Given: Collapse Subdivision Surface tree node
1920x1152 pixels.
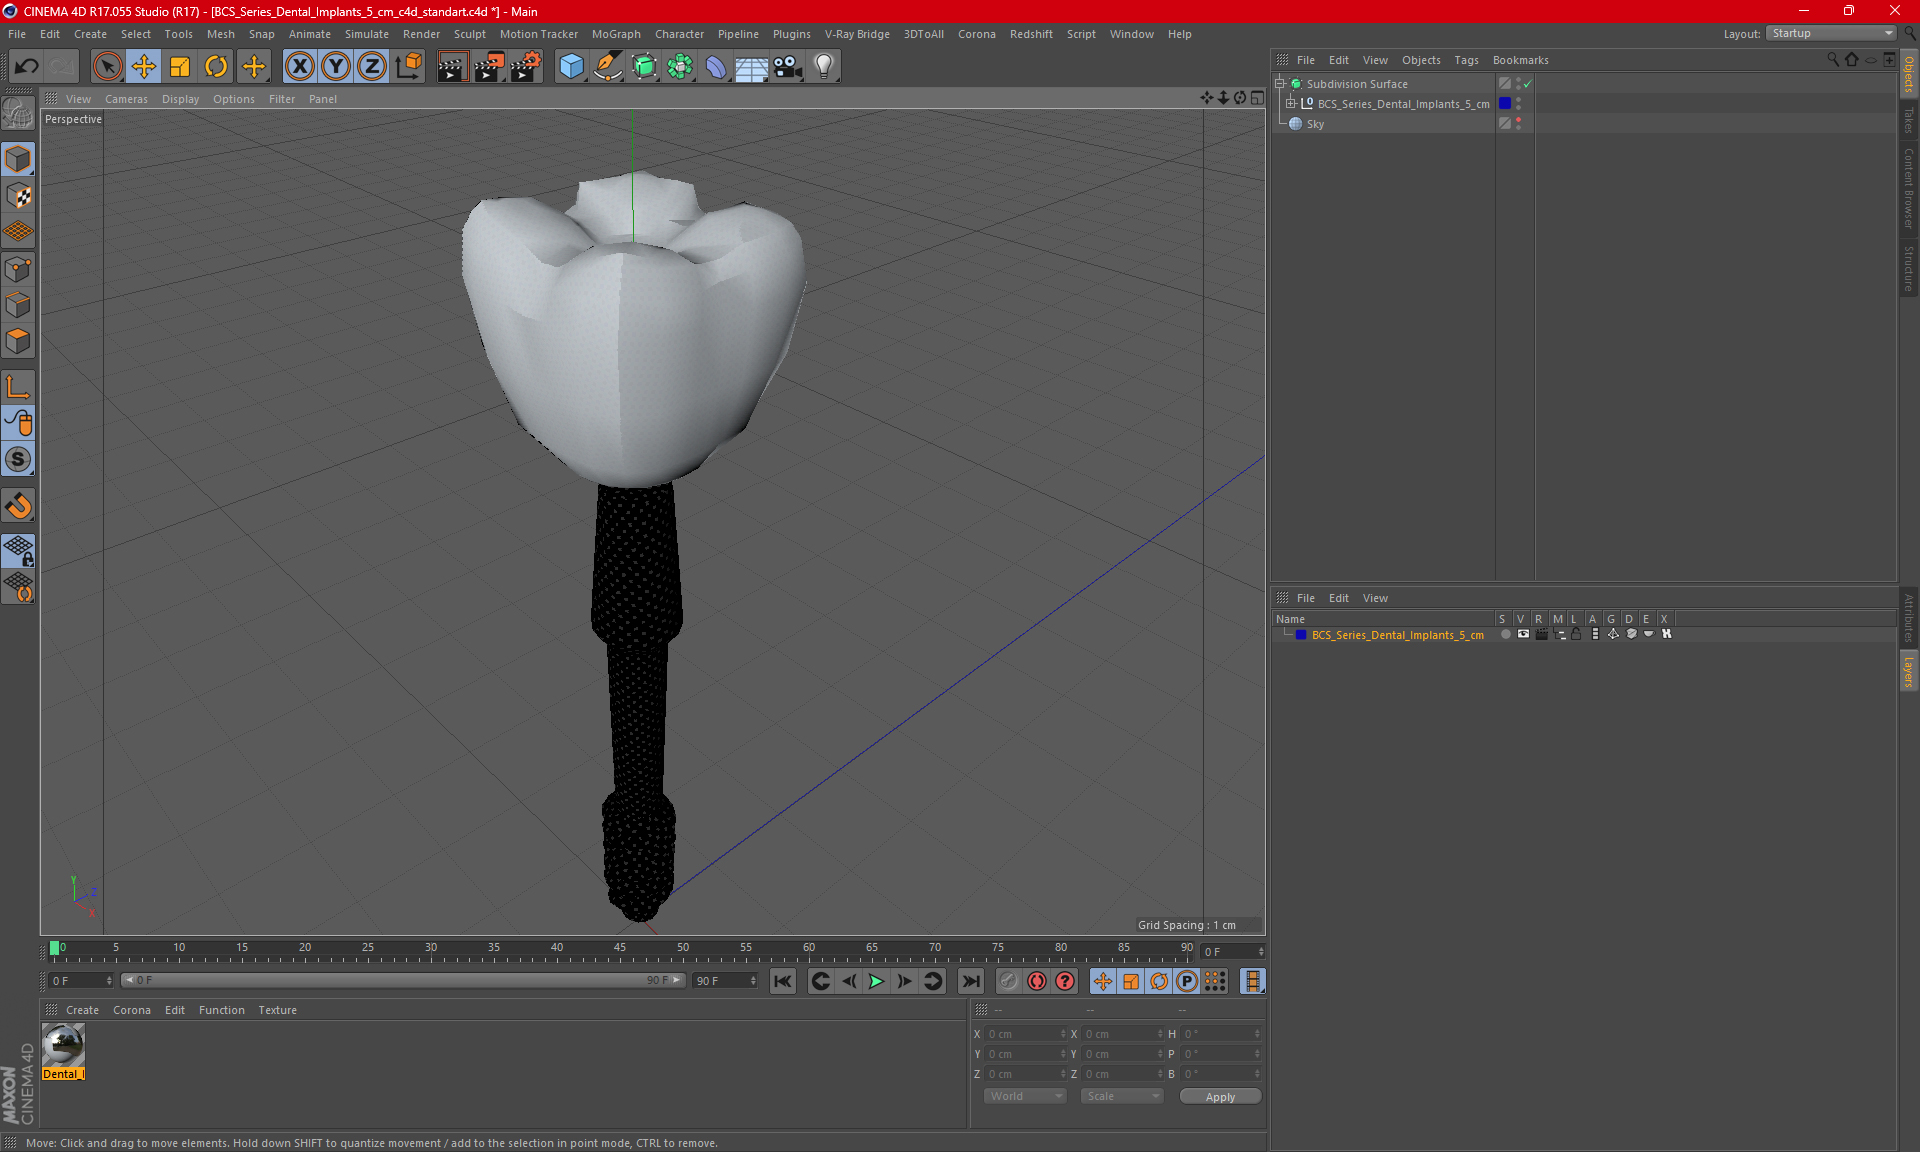Looking at the screenshot, I should click(x=1280, y=84).
